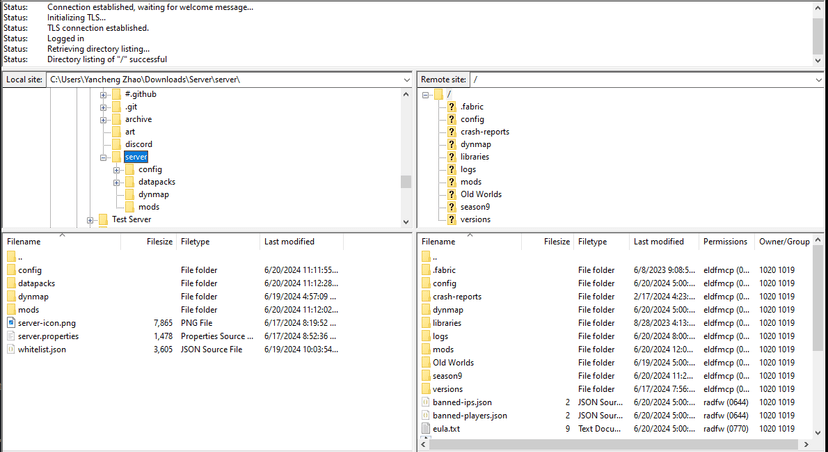The width and height of the screenshot is (828, 452).
Task: Select the Old Worlds folder icon in remote tree
Action: (x=451, y=194)
